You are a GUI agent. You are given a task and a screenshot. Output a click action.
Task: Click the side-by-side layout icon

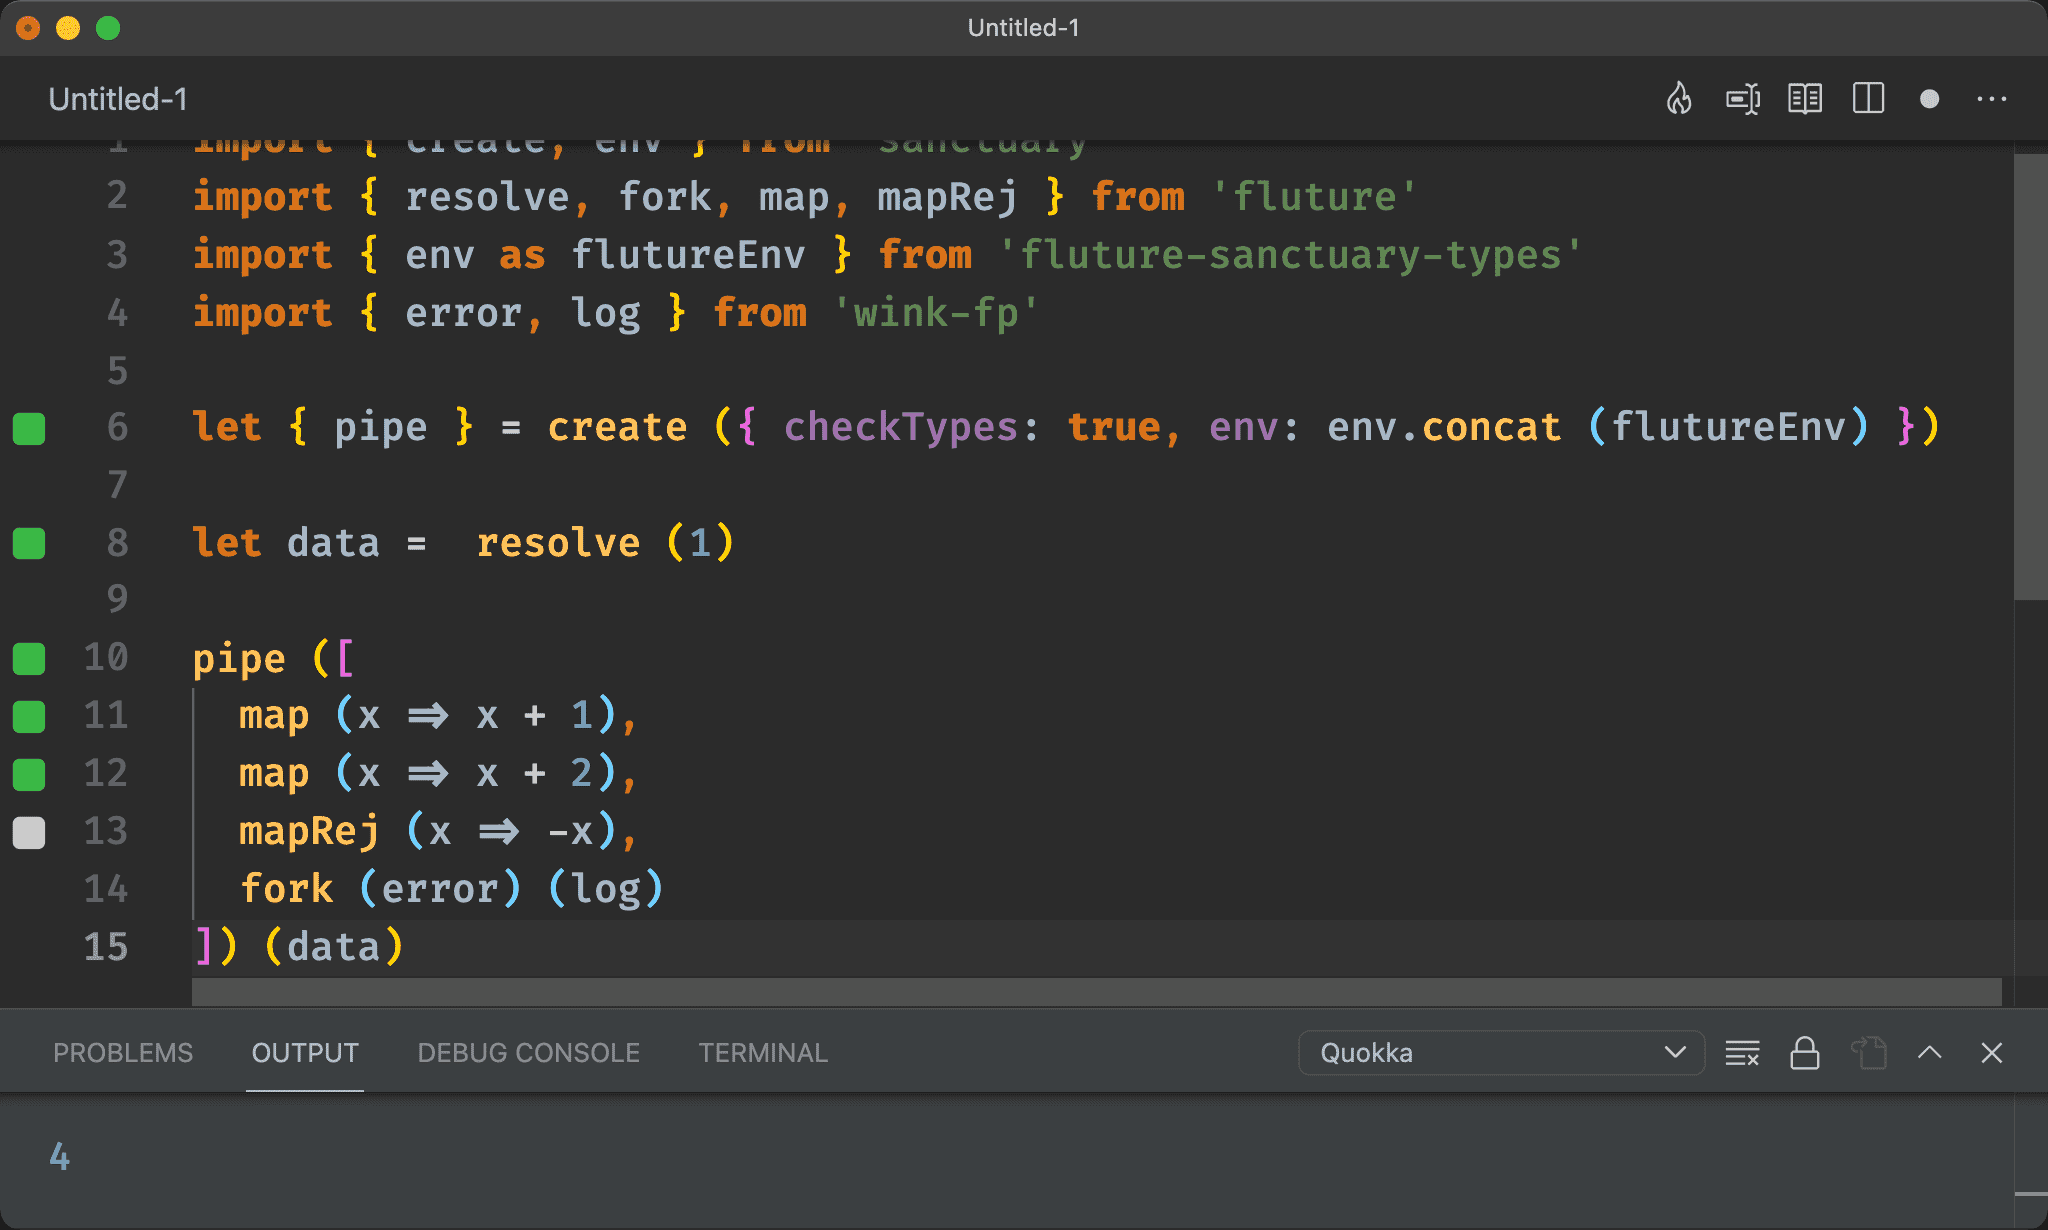pyautogui.click(x=1870, y=99)
